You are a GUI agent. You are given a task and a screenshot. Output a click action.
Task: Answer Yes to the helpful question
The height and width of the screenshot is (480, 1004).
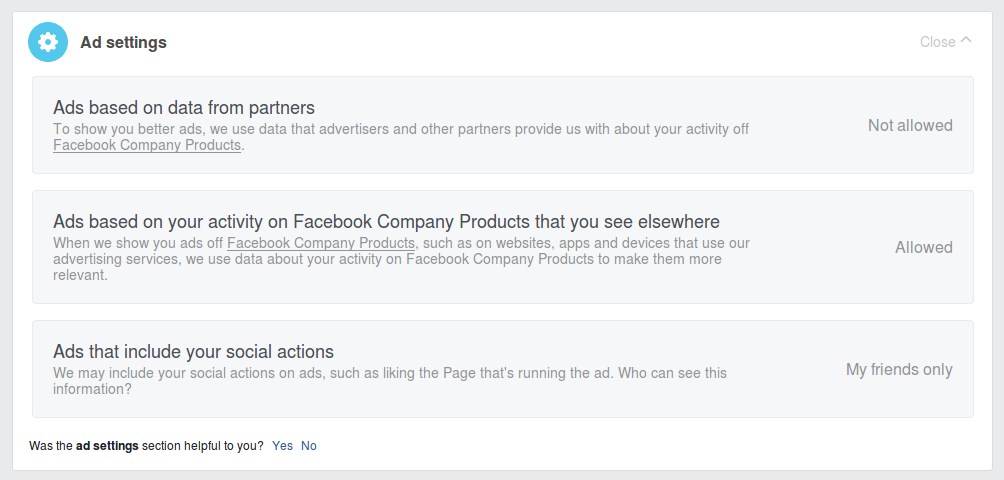pos(282,445)
